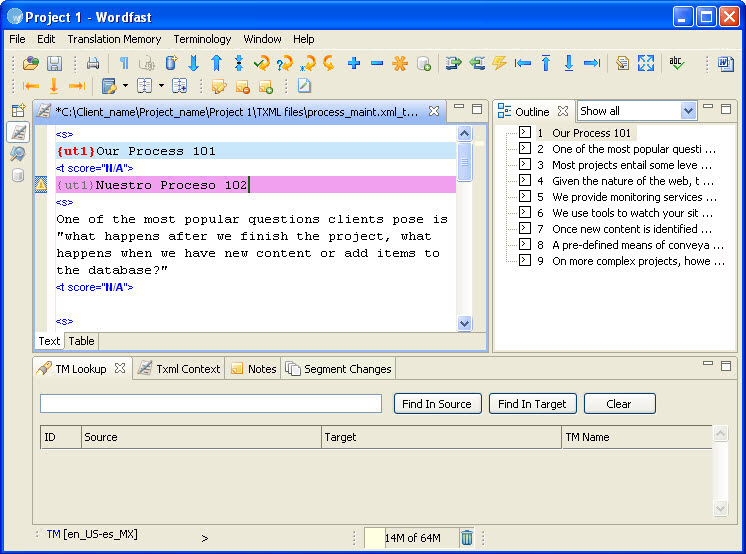Click the blue minus toolbar icon

377,63
